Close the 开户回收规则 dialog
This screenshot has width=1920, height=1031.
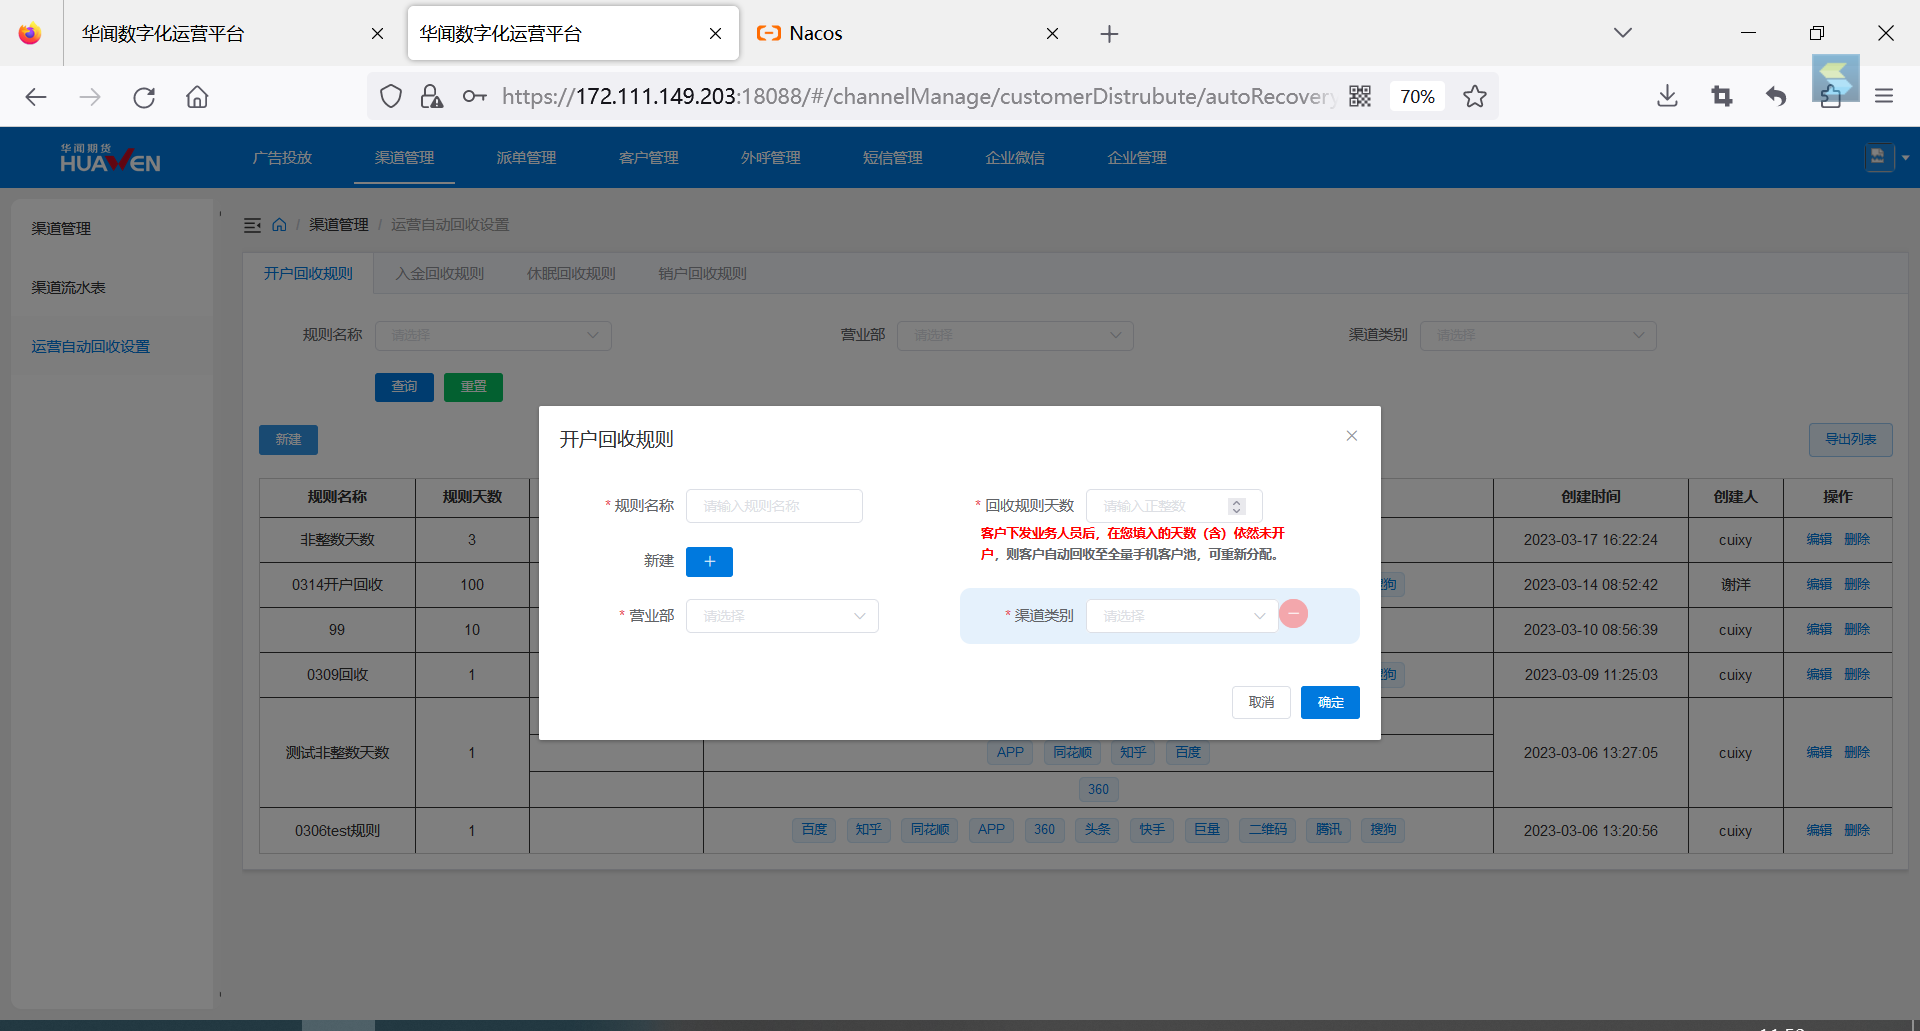(1351, 436)
